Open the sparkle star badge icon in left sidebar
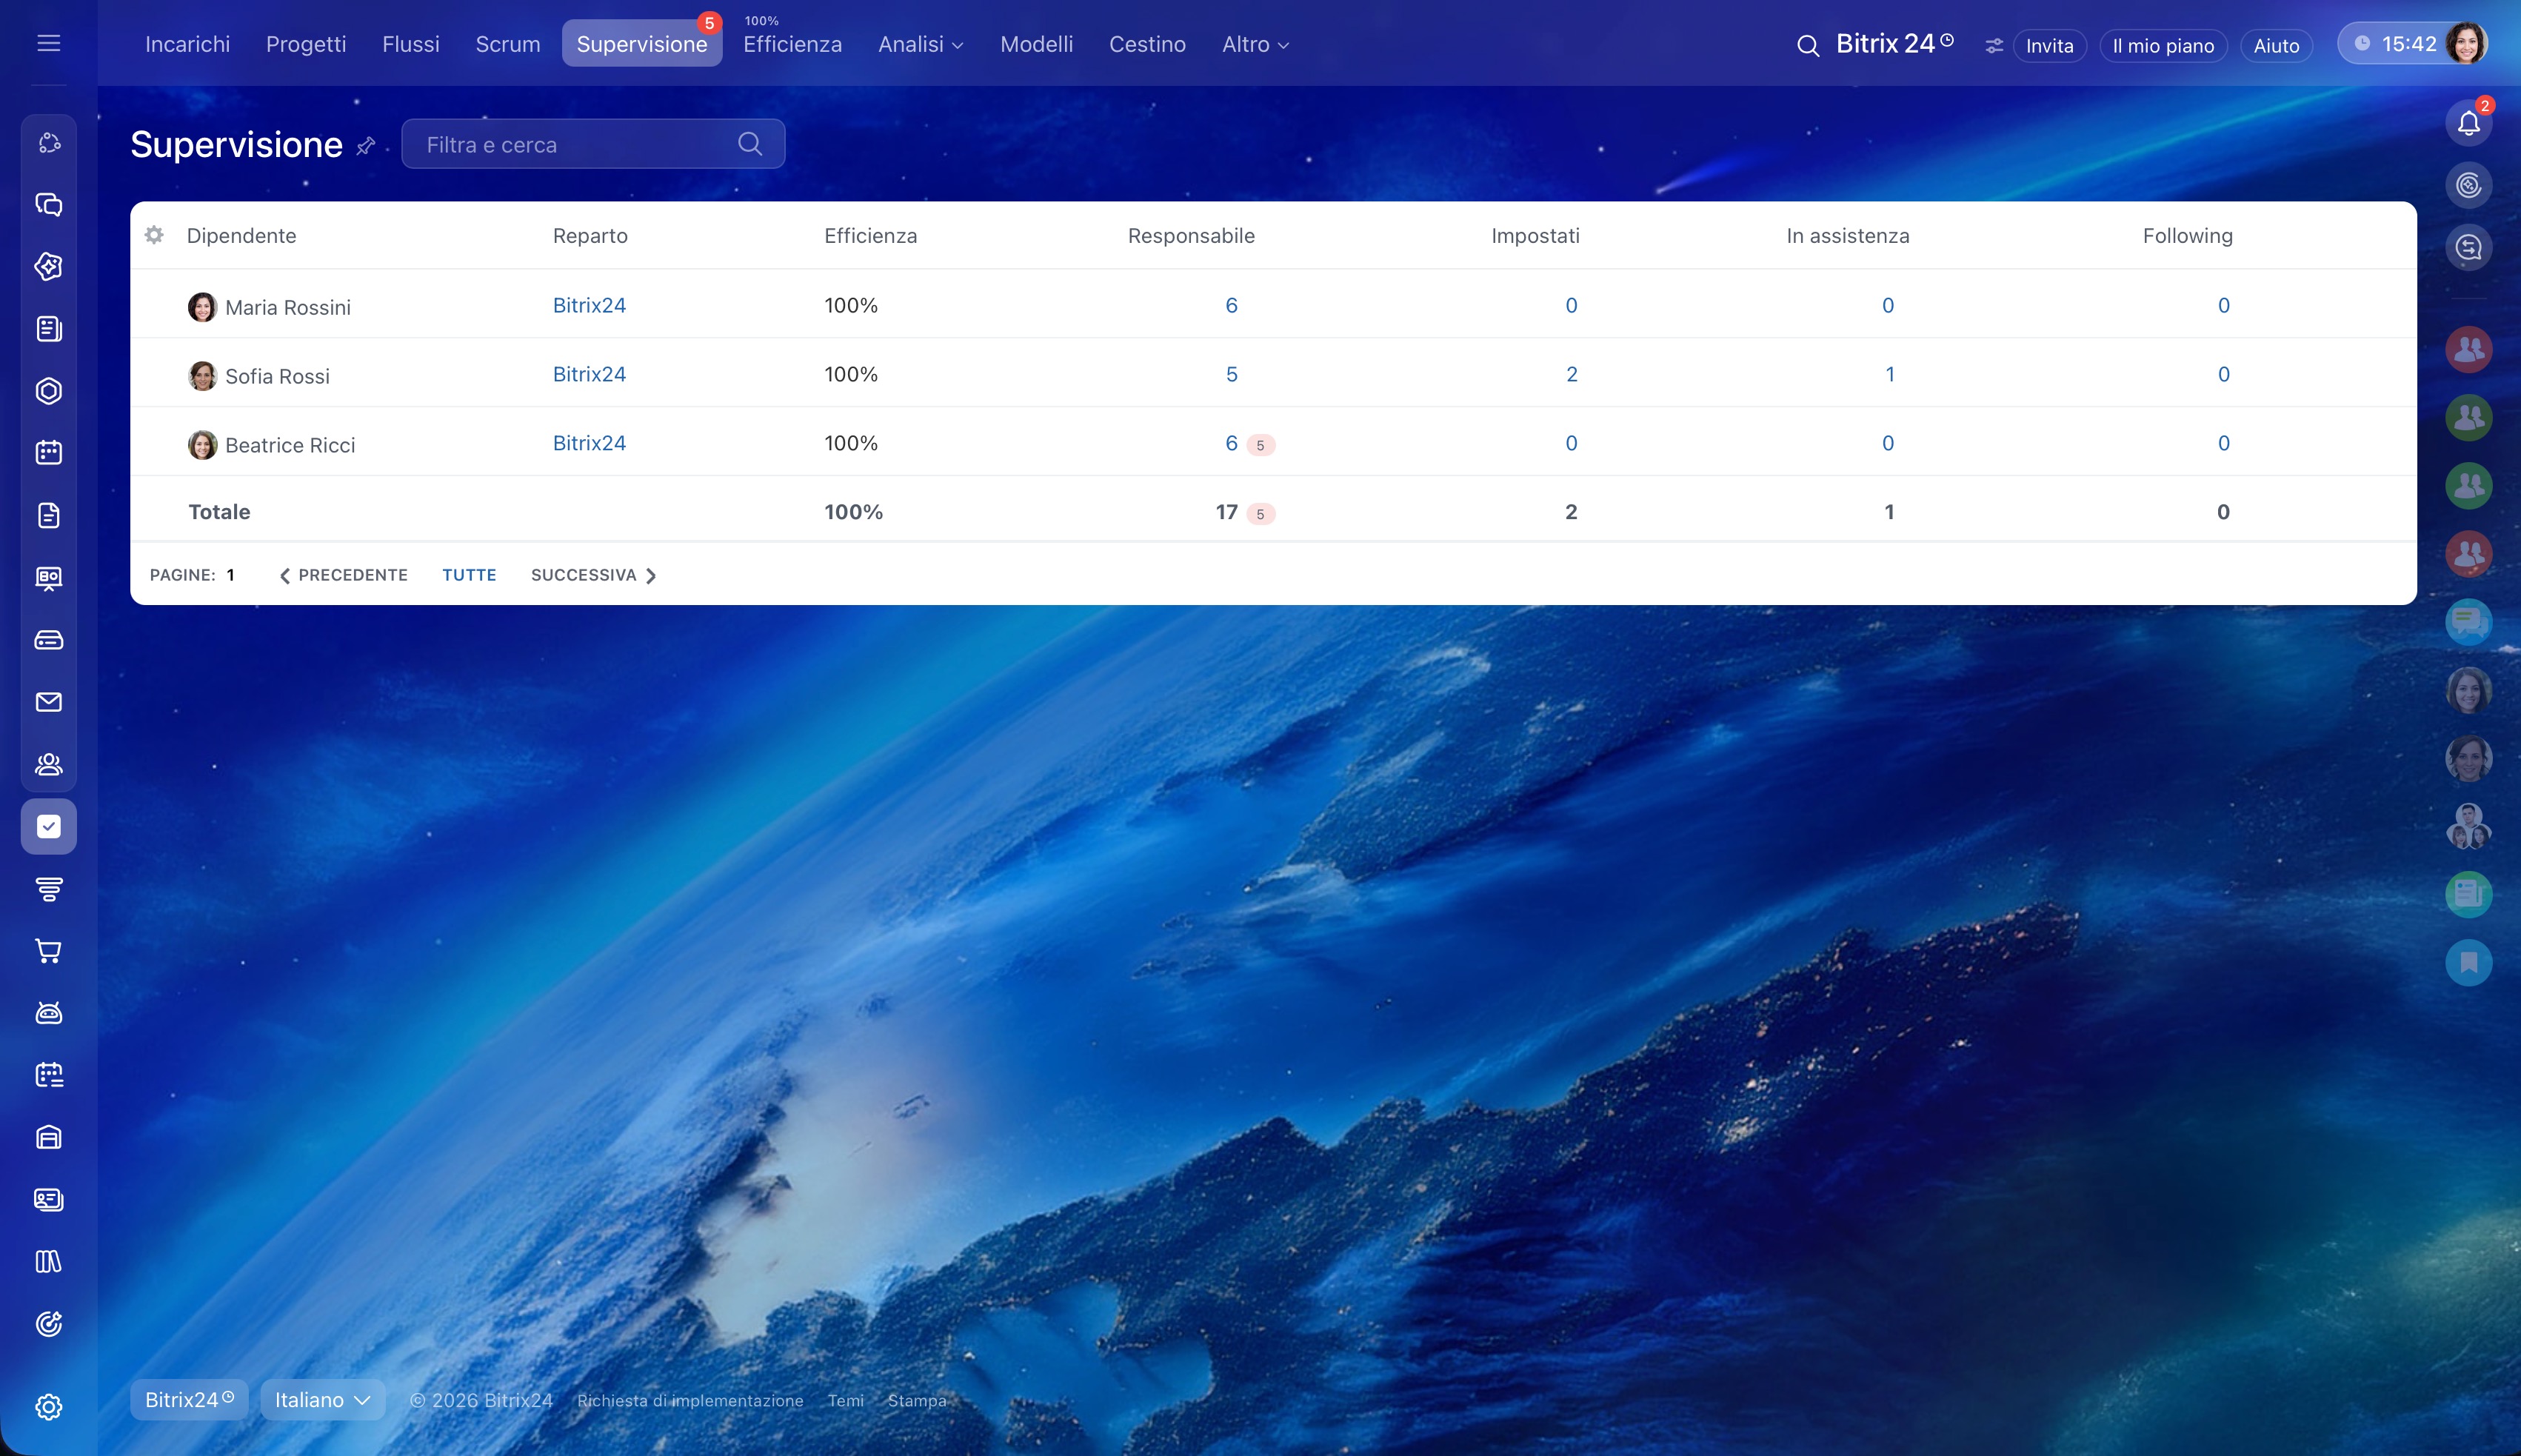2521x1456 pixels. (48, 267)
